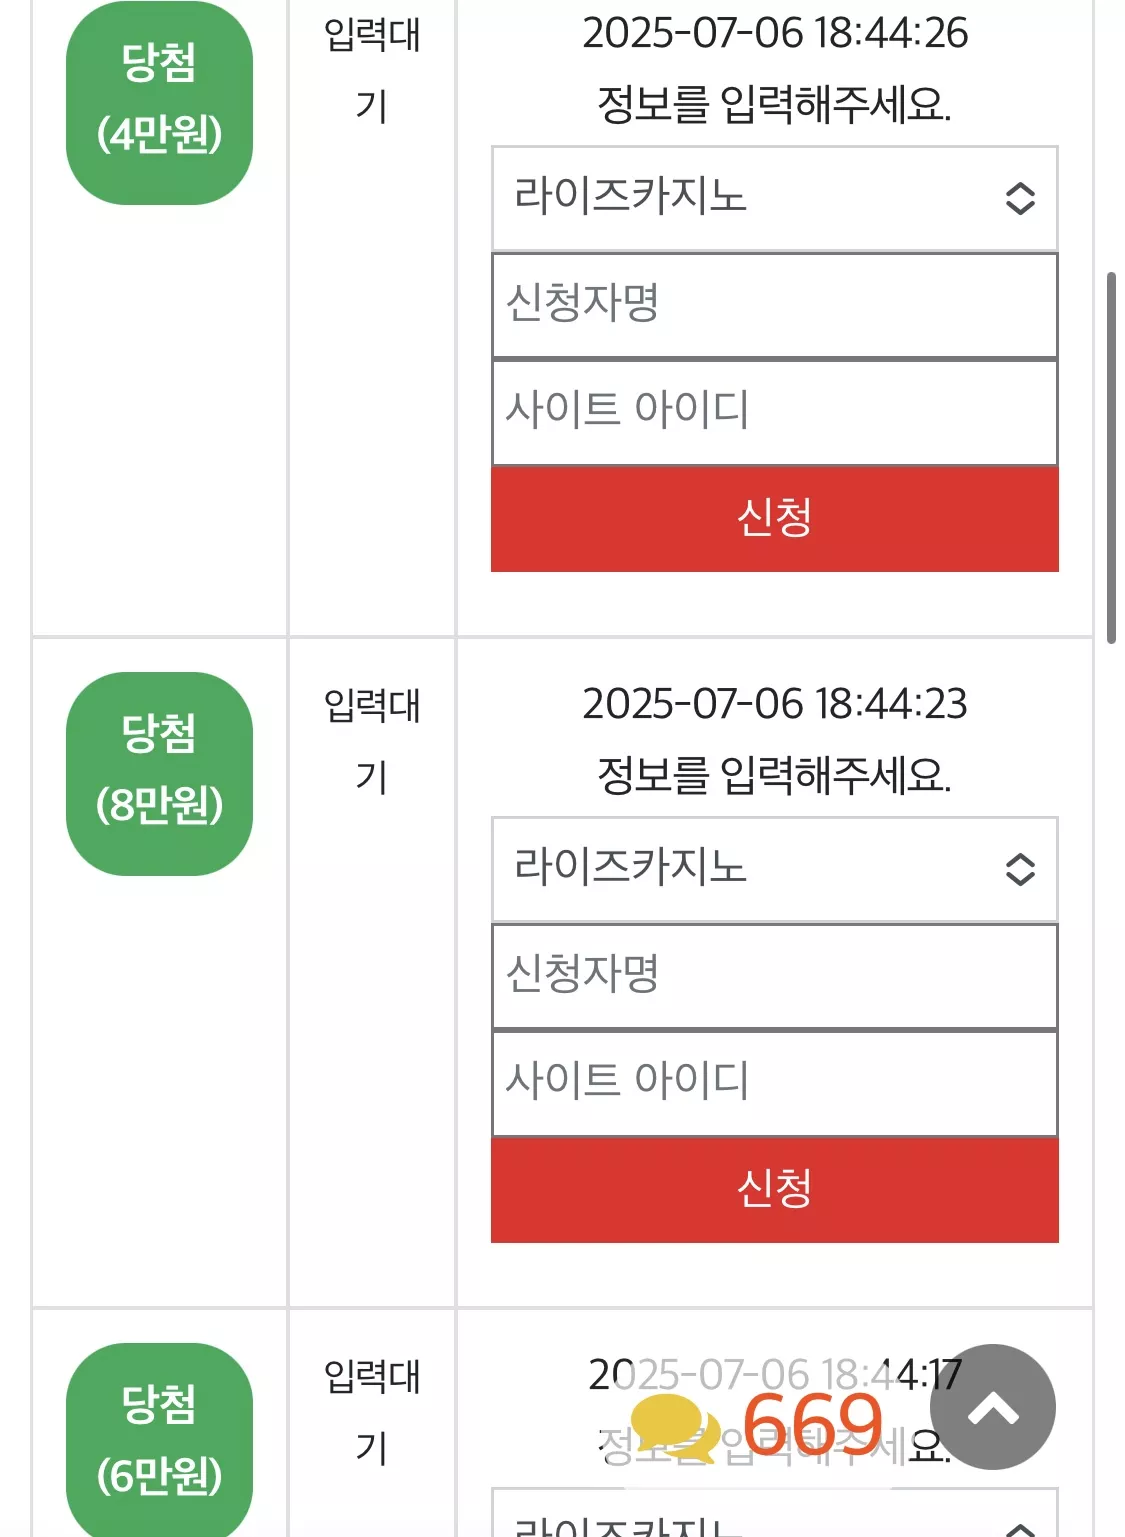The width and height of the screenshot is (1125, 1537).
Task: Tap the scroll-to-top arrow button
Action: 992,1407
